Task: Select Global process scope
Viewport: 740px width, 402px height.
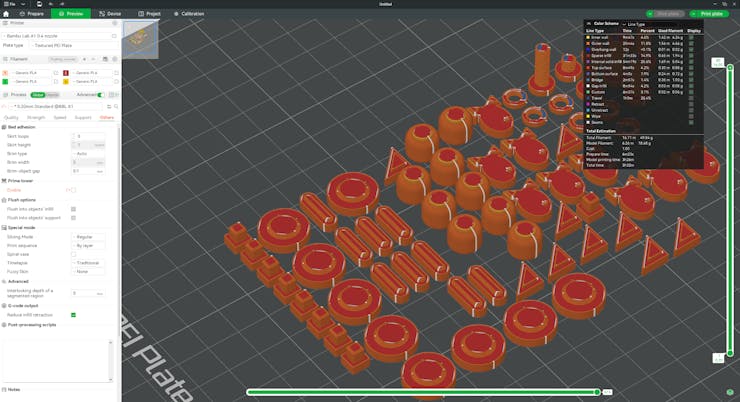Action: coord(38,95)
